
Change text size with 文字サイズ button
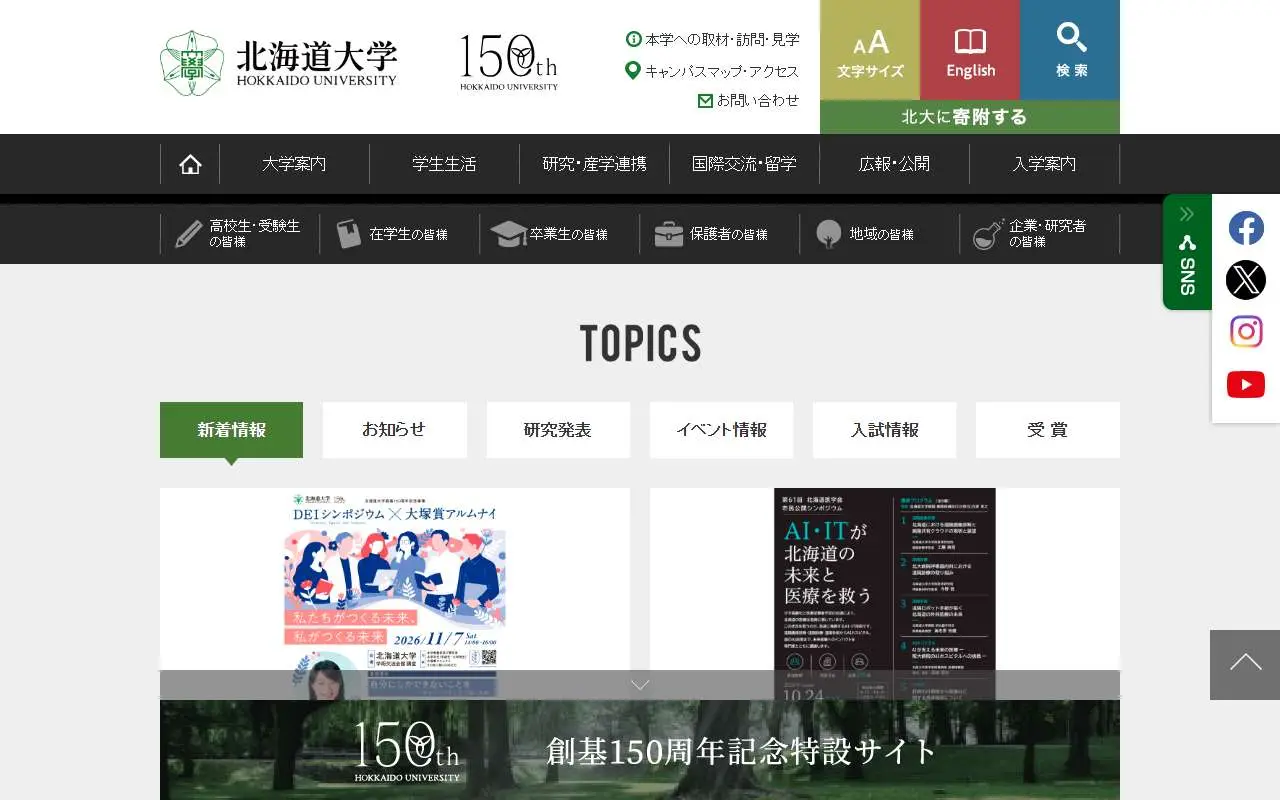(870, 50)
